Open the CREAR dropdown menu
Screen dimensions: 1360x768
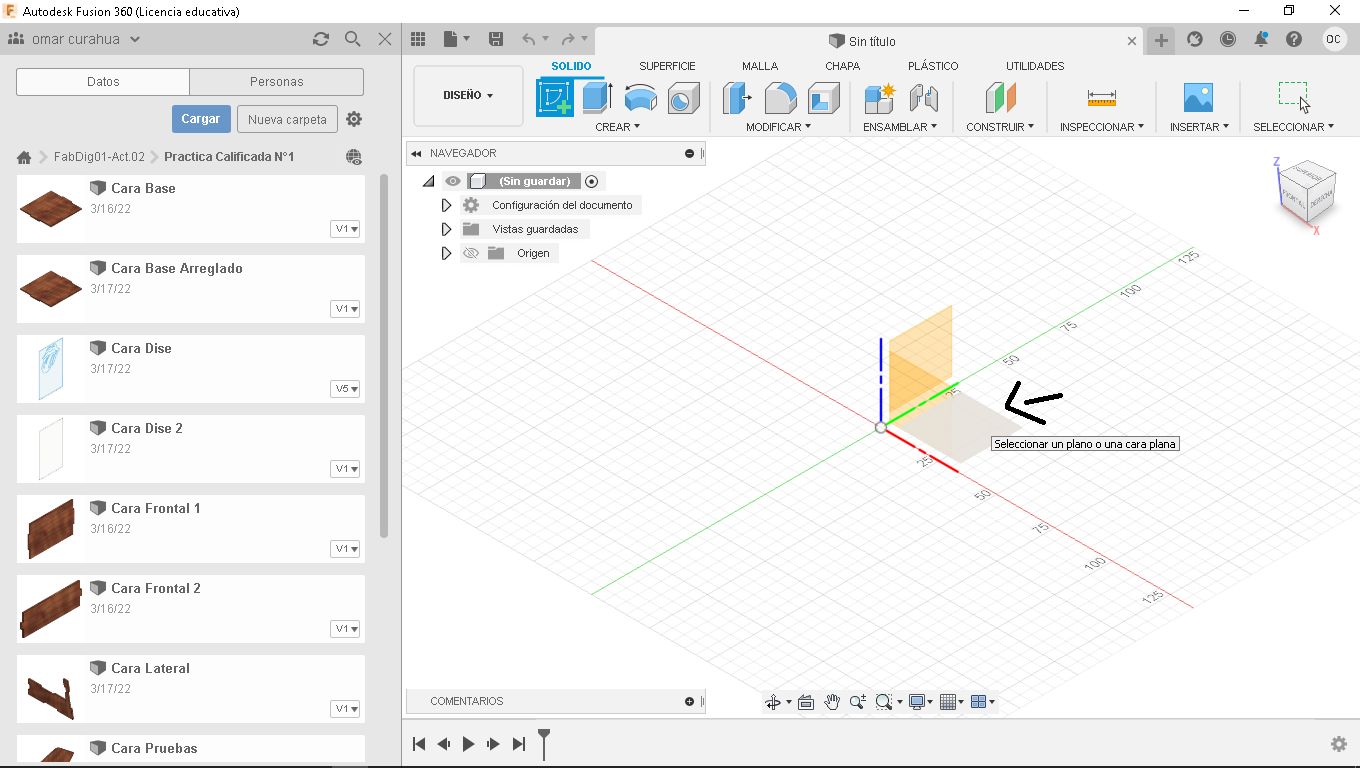point(617,127)
